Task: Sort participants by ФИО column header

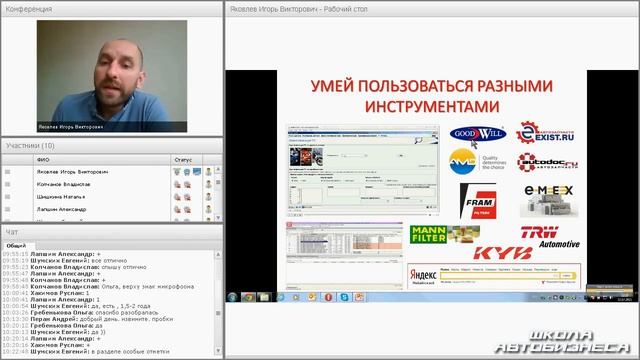Action: [x=102, y=160]
